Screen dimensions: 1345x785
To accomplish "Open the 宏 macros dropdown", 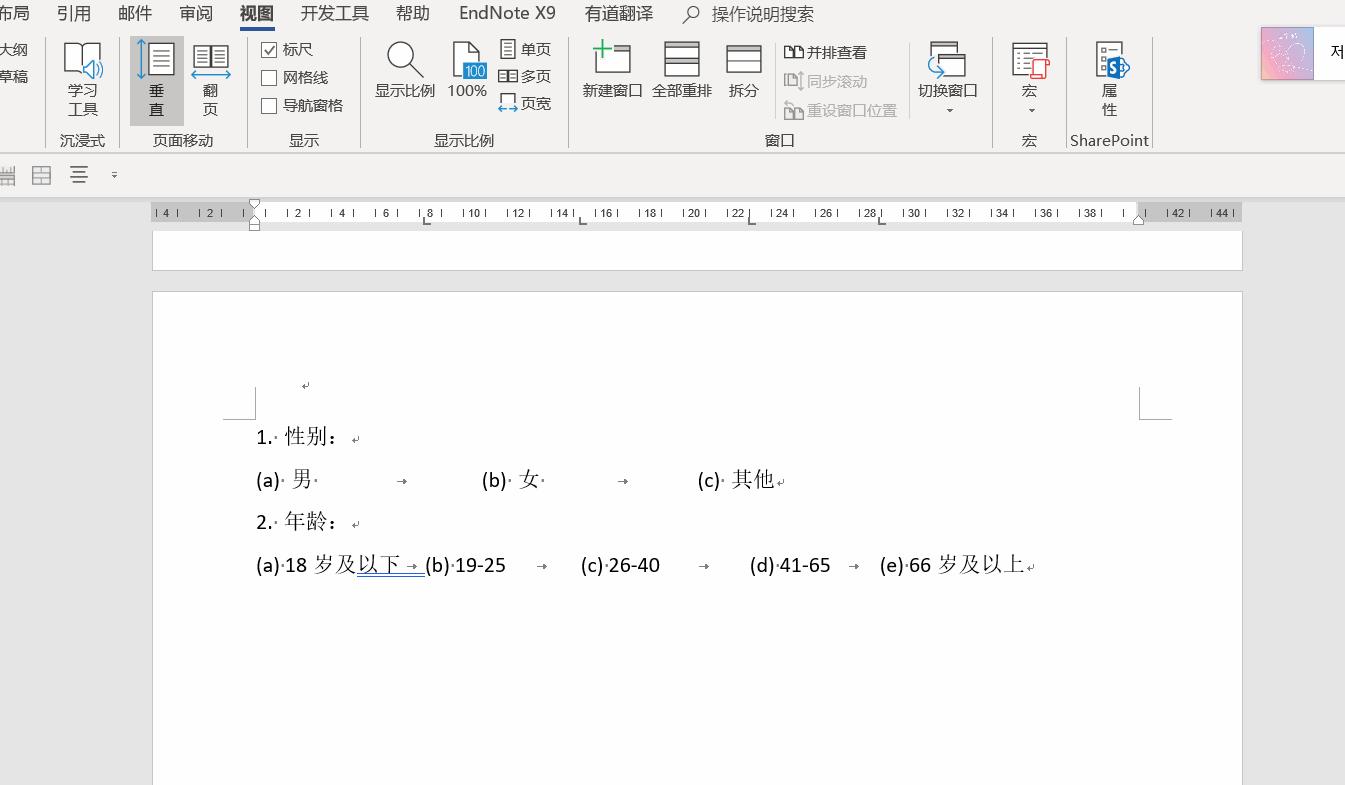I will [1029, 78].
